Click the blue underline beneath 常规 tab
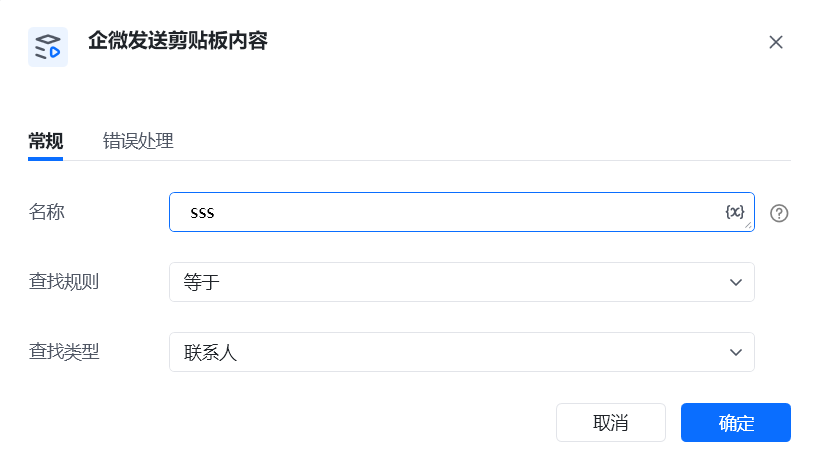The image size is (814, 466). click(46, 159)
